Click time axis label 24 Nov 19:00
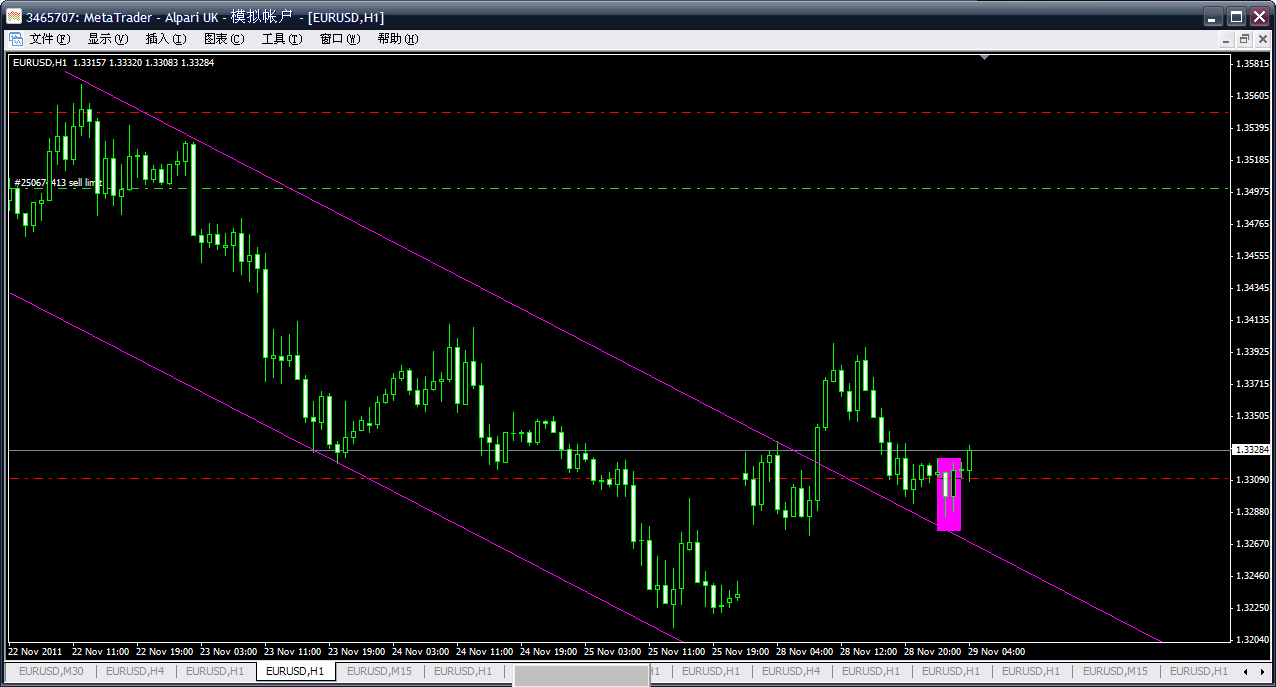The image size is (1276, 687). pyautogui.click(x=548, y=651)
